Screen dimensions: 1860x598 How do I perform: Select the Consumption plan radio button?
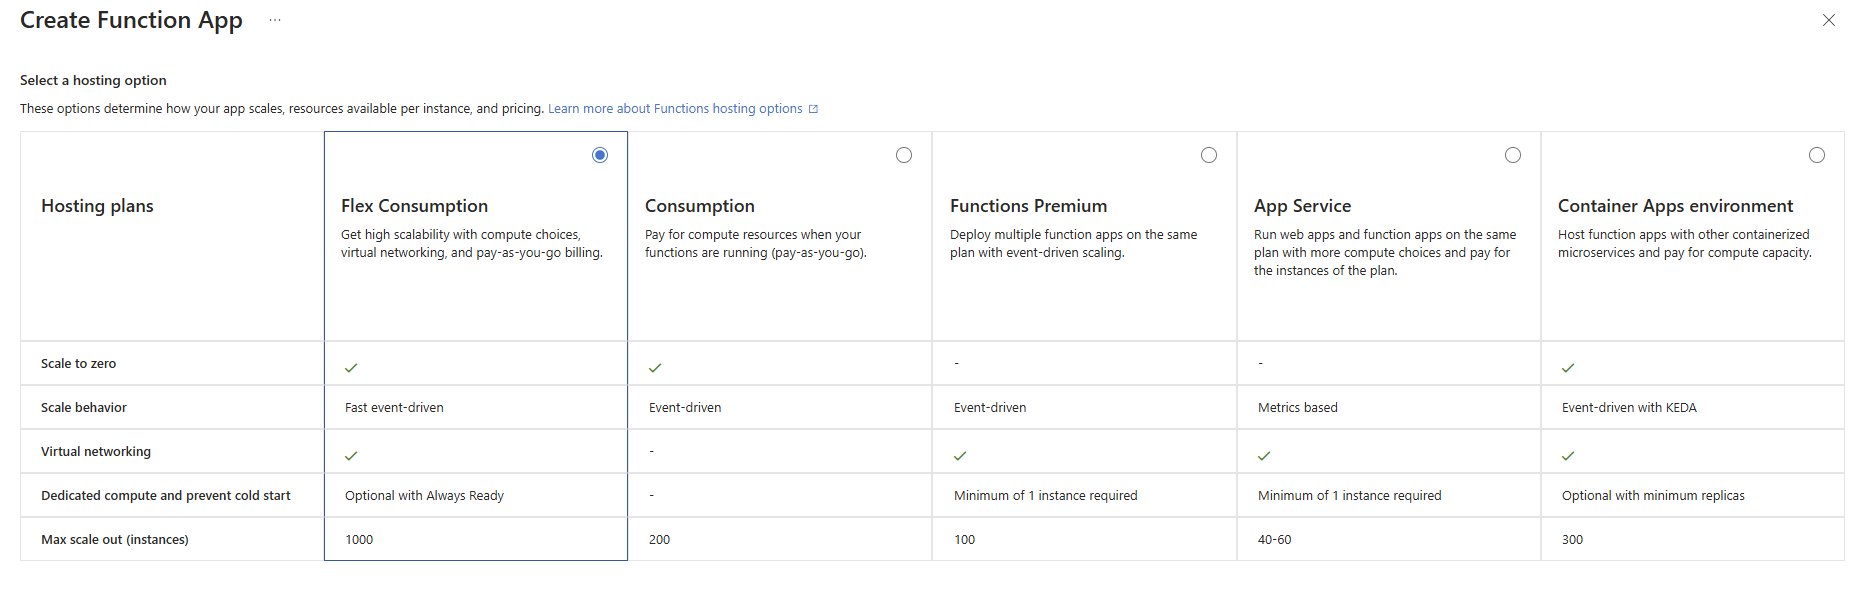coord(904,155)
